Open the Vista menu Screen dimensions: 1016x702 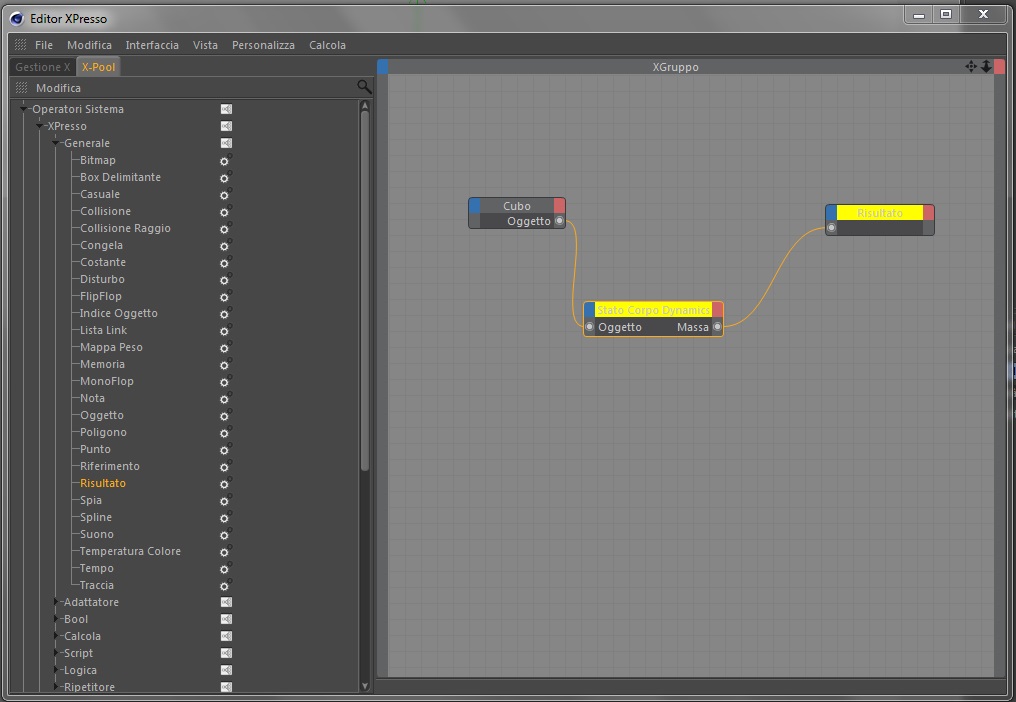point(205,45)
